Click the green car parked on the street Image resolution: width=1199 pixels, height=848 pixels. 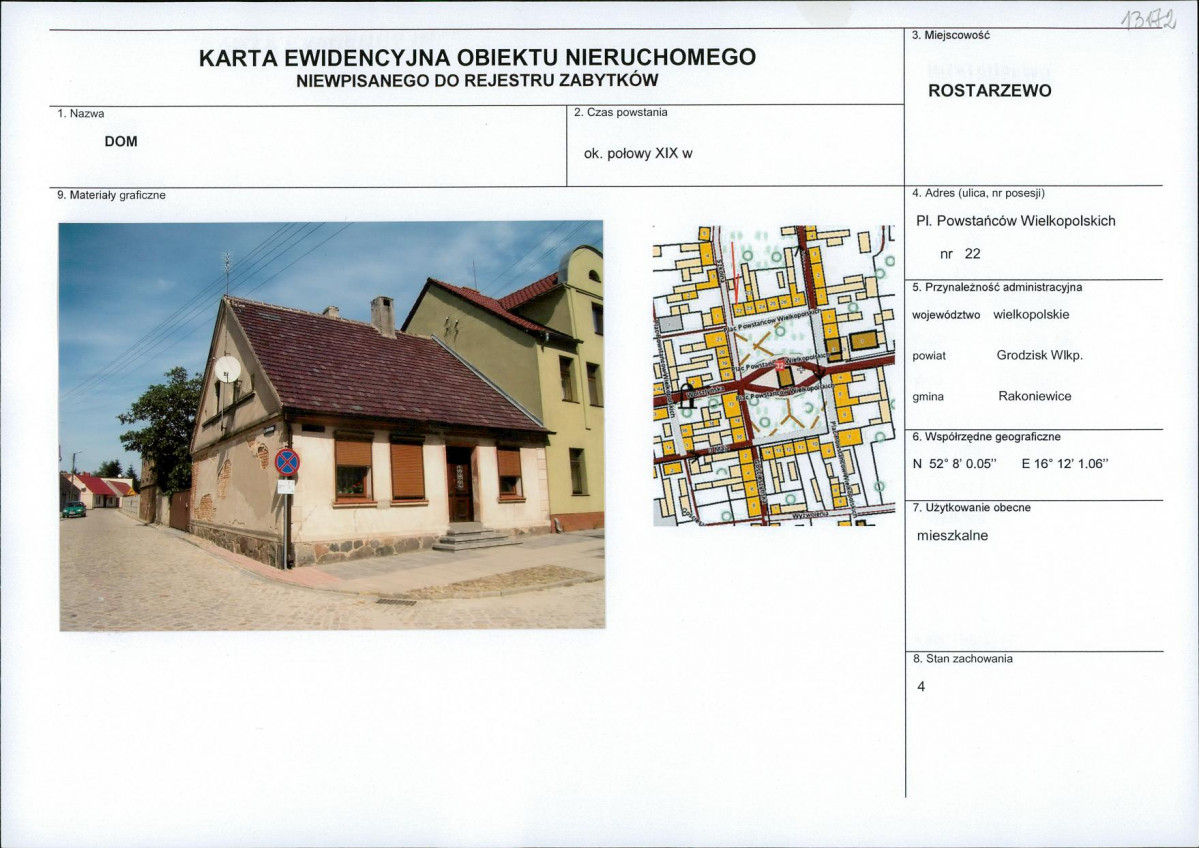(73, 509)
